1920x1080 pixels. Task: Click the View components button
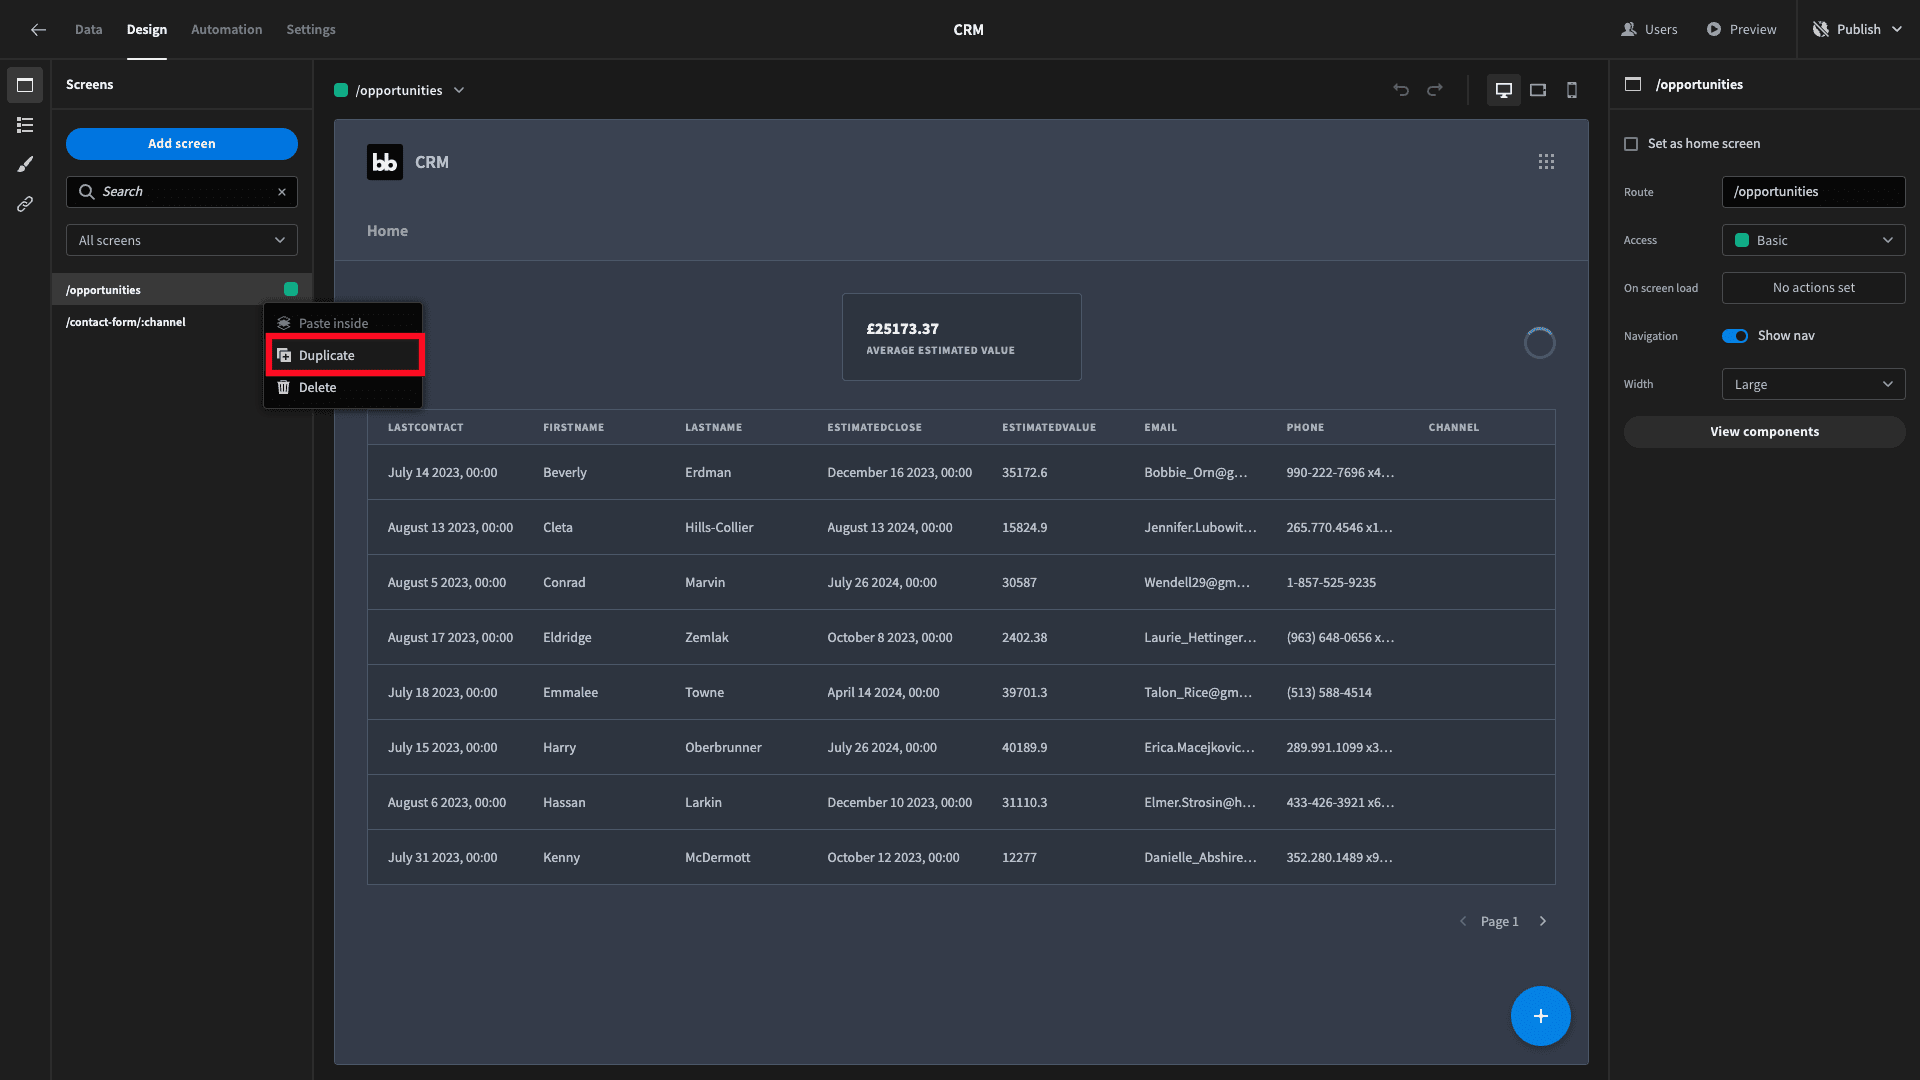click(x=1764, y=432)
